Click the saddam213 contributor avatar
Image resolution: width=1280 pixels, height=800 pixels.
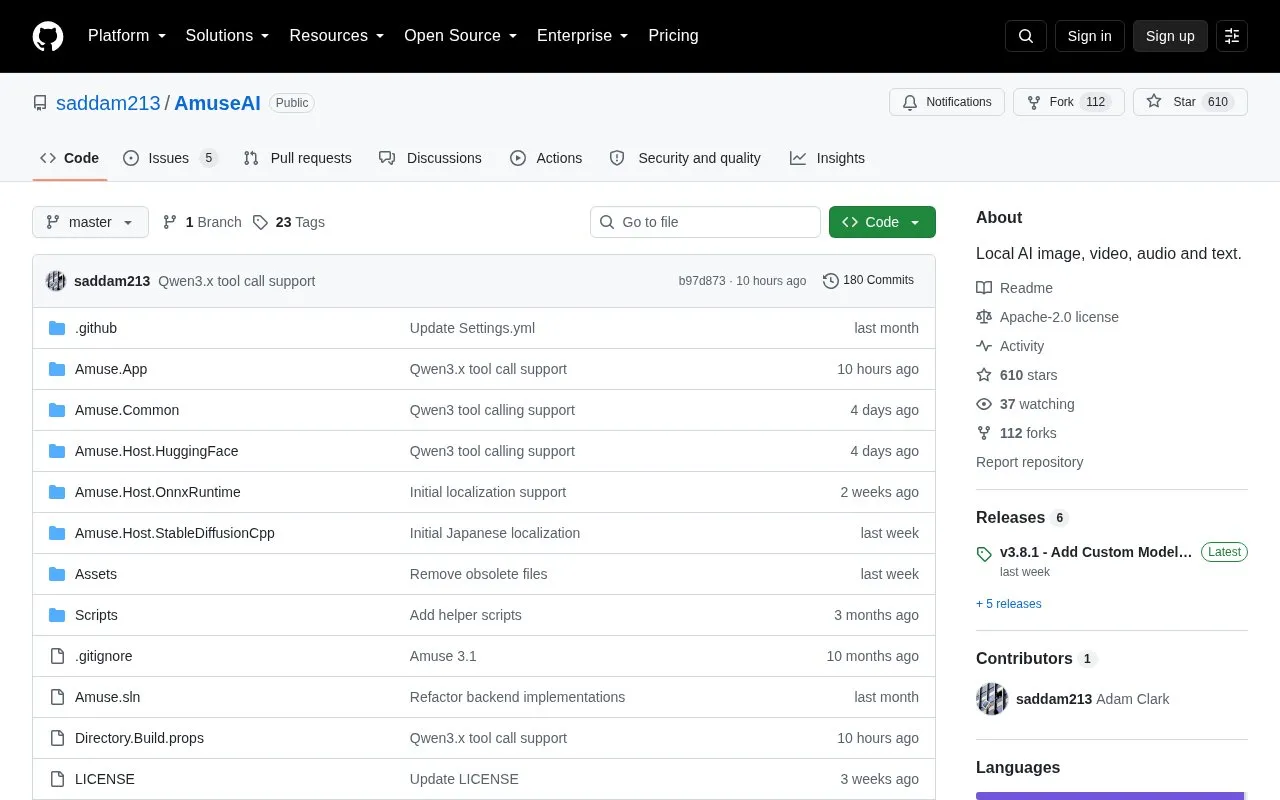click(992, 699)
